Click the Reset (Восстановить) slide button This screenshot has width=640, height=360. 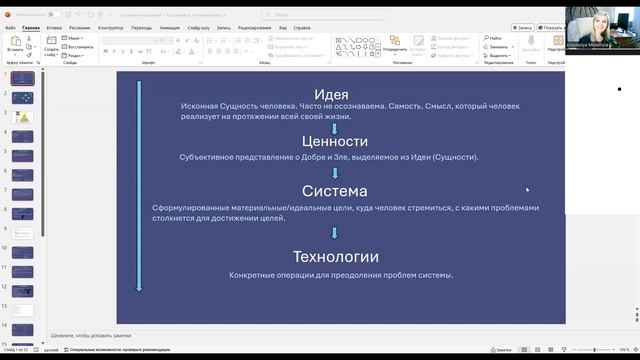[78, 47]
